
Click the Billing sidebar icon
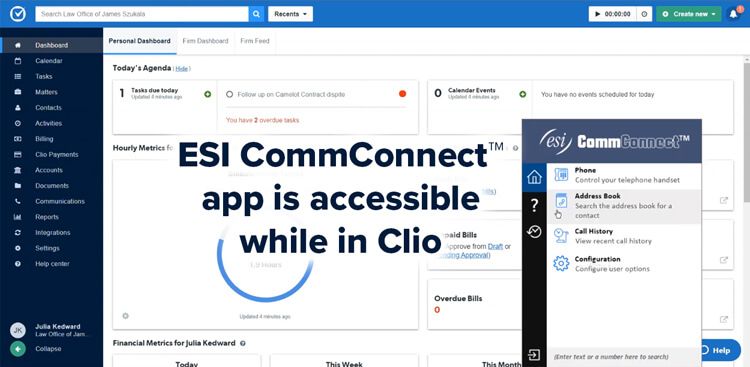point(18,139)
